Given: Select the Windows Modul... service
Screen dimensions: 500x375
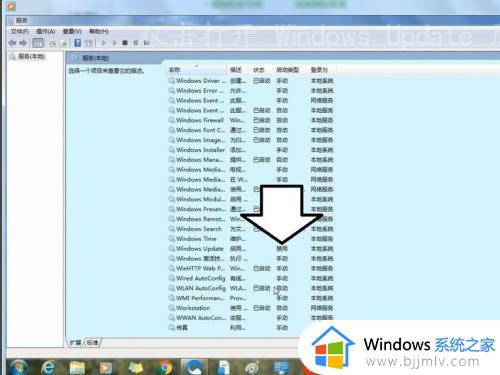Looking at the screenshot, I should [251, 199].
